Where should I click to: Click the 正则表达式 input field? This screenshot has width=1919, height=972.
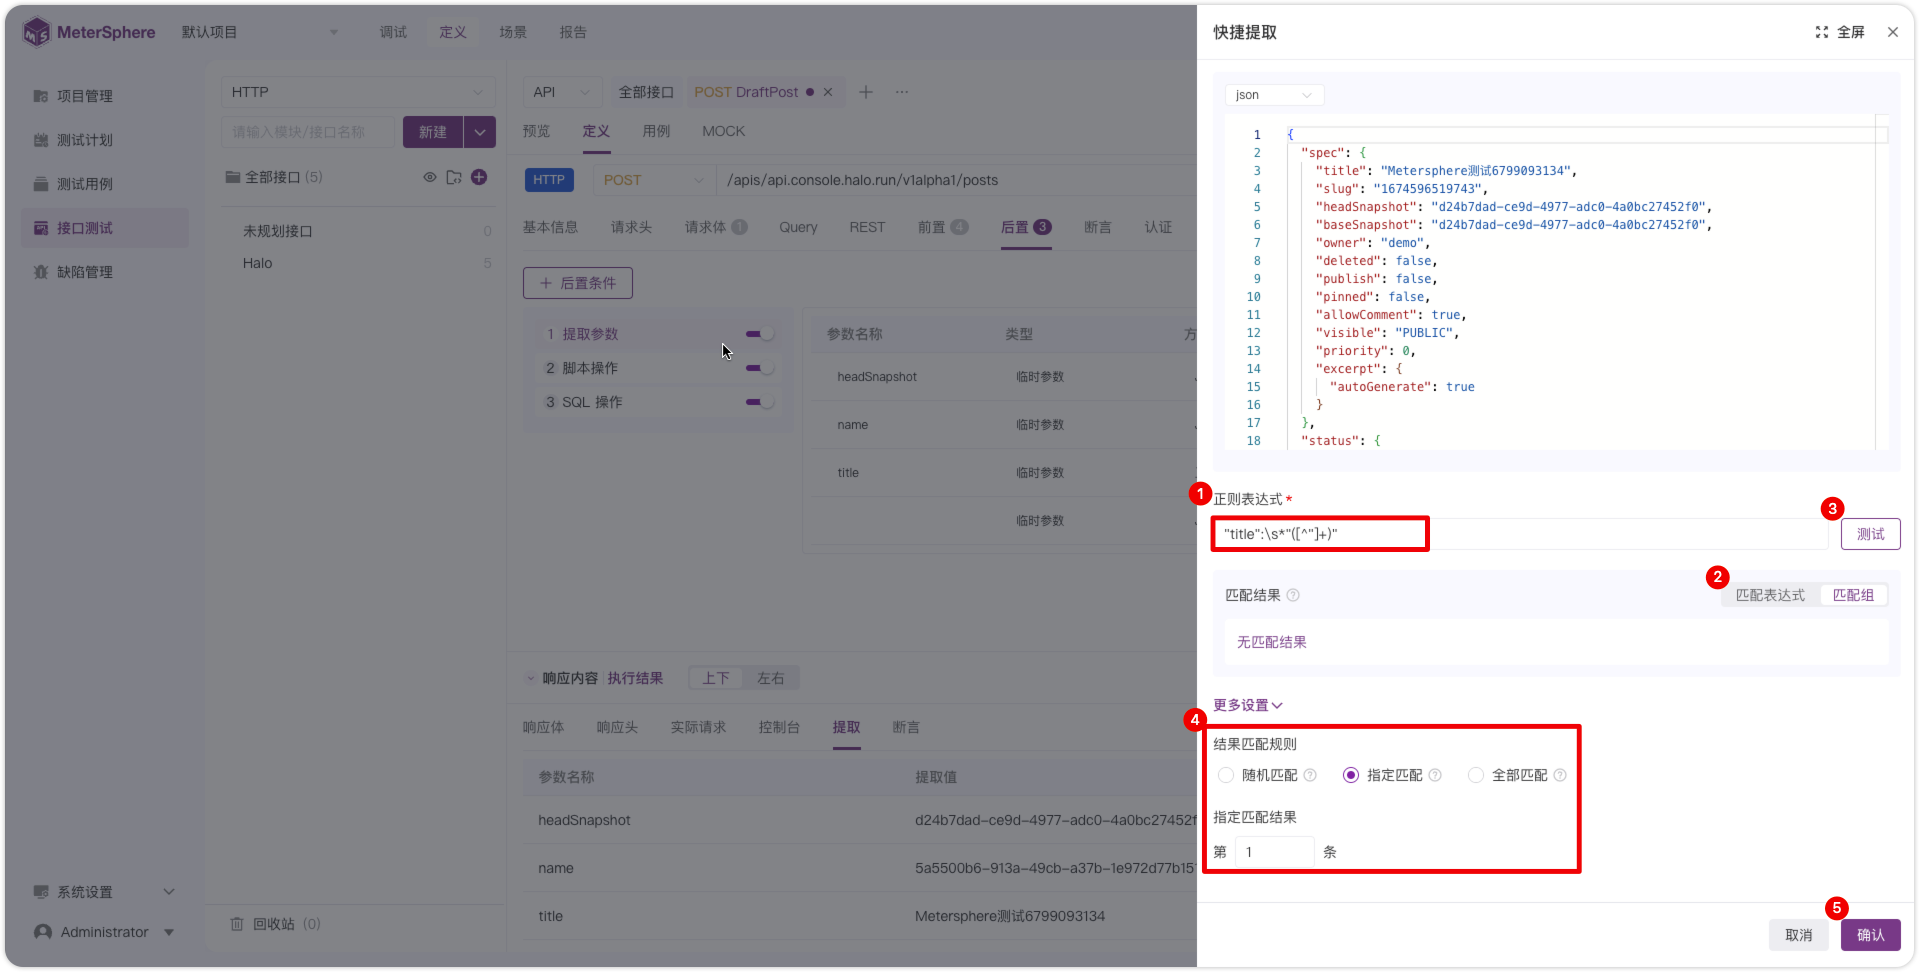(1521, 534)
